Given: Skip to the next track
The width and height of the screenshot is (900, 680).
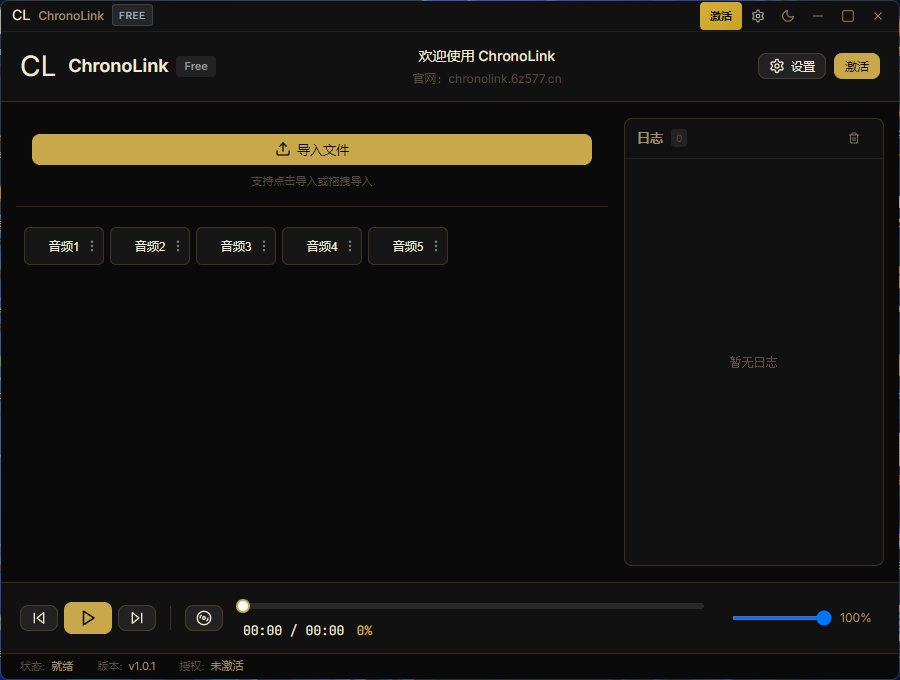Looking at the screenshot, I should coord(137,618).
